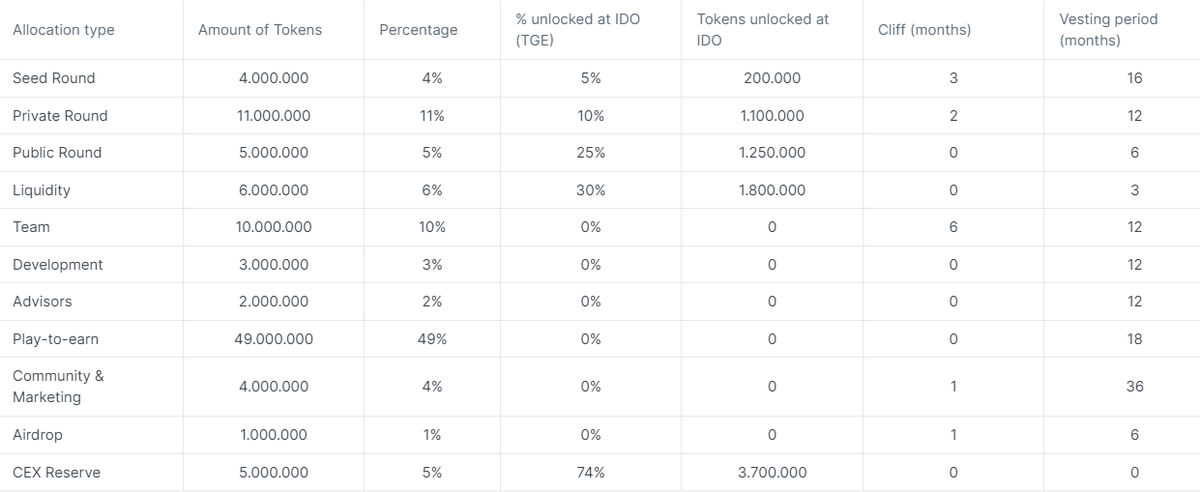Select the CEX Reserve row label

[56, 472]
